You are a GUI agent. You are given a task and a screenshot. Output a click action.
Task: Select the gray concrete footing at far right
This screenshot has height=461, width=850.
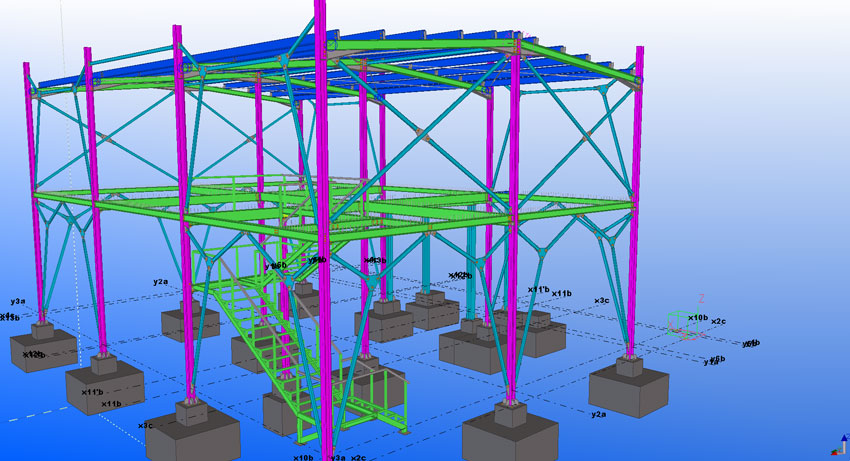coord(628,388)
